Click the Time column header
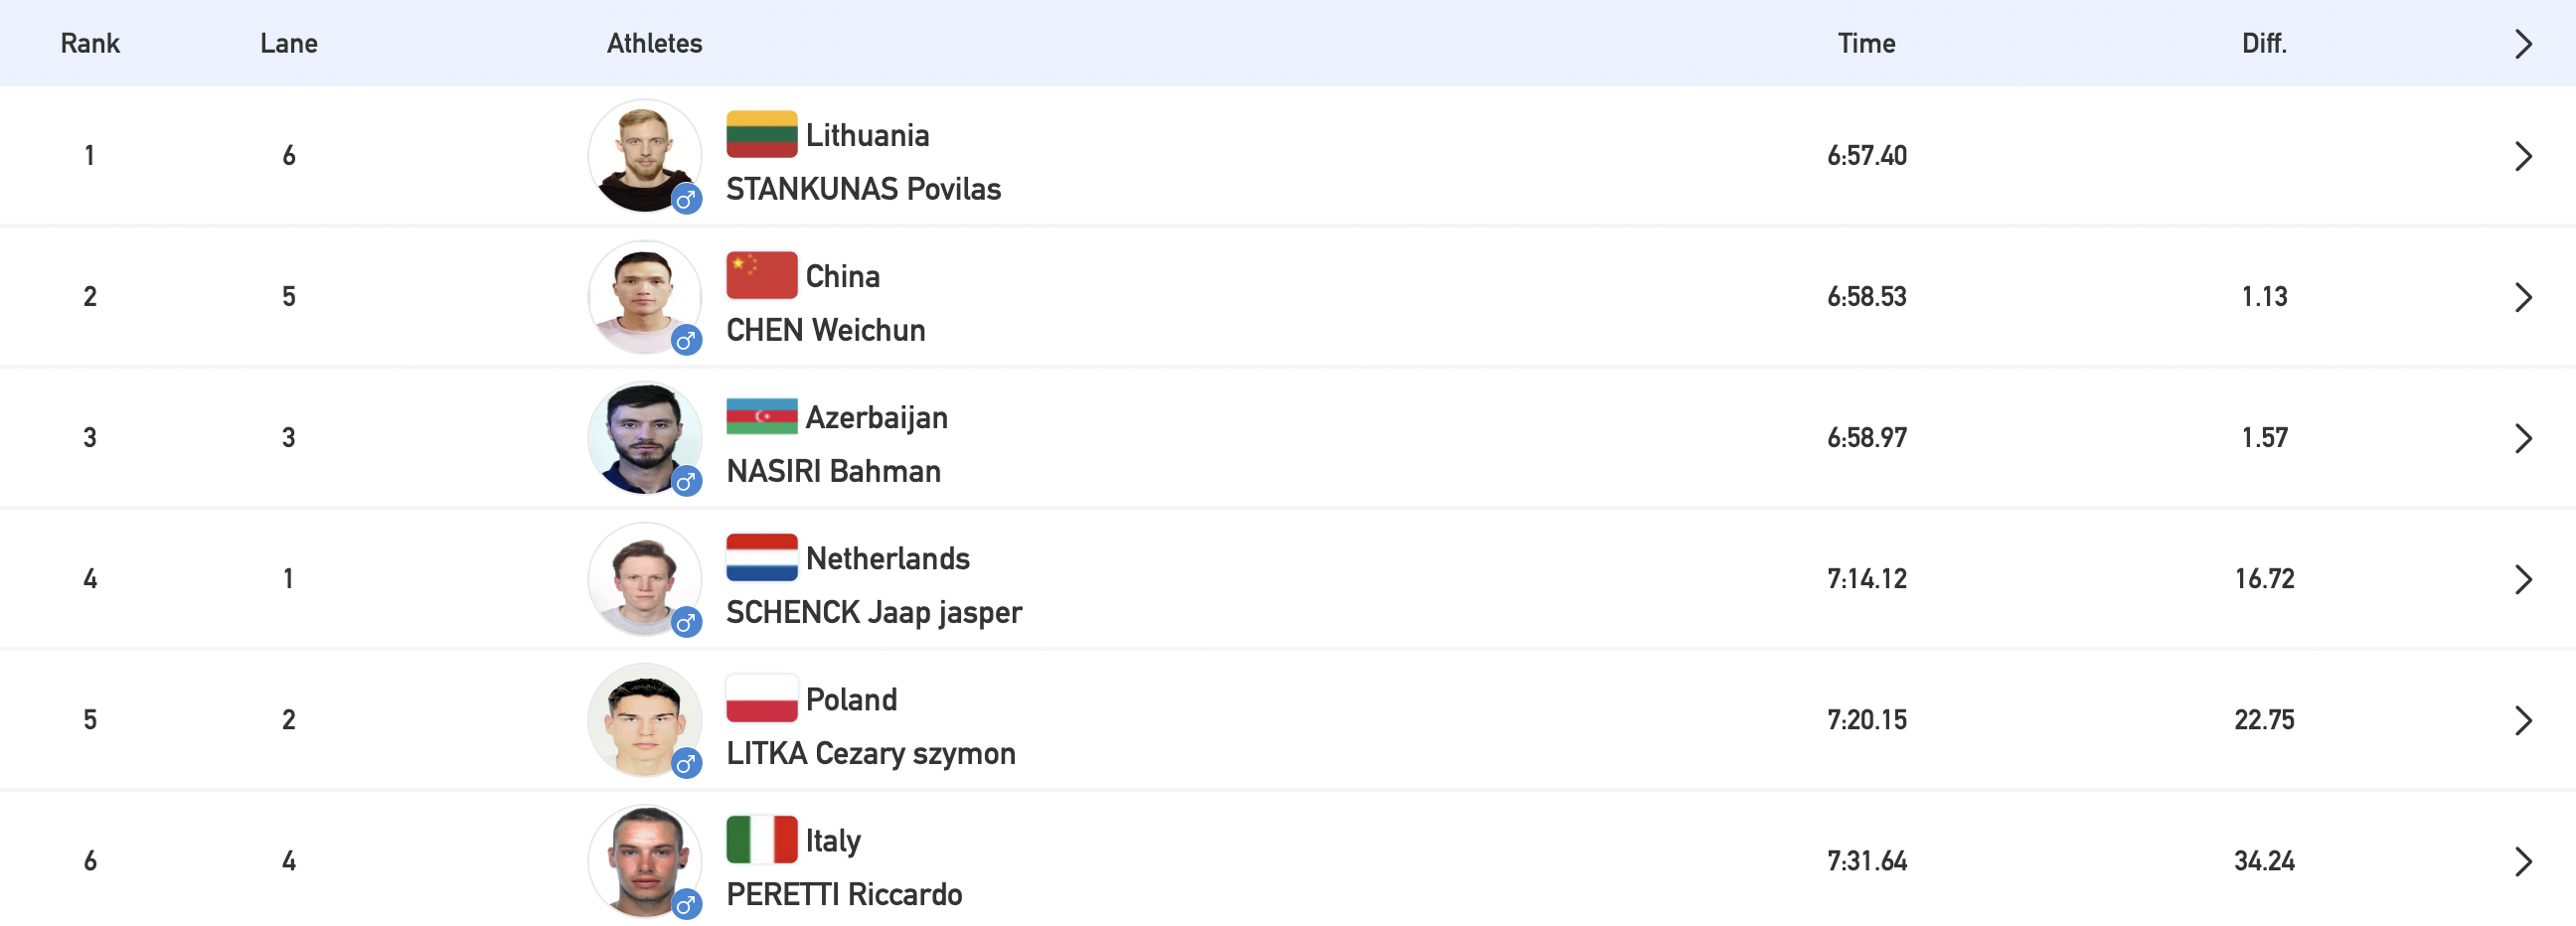 [x=1866, y=43]
